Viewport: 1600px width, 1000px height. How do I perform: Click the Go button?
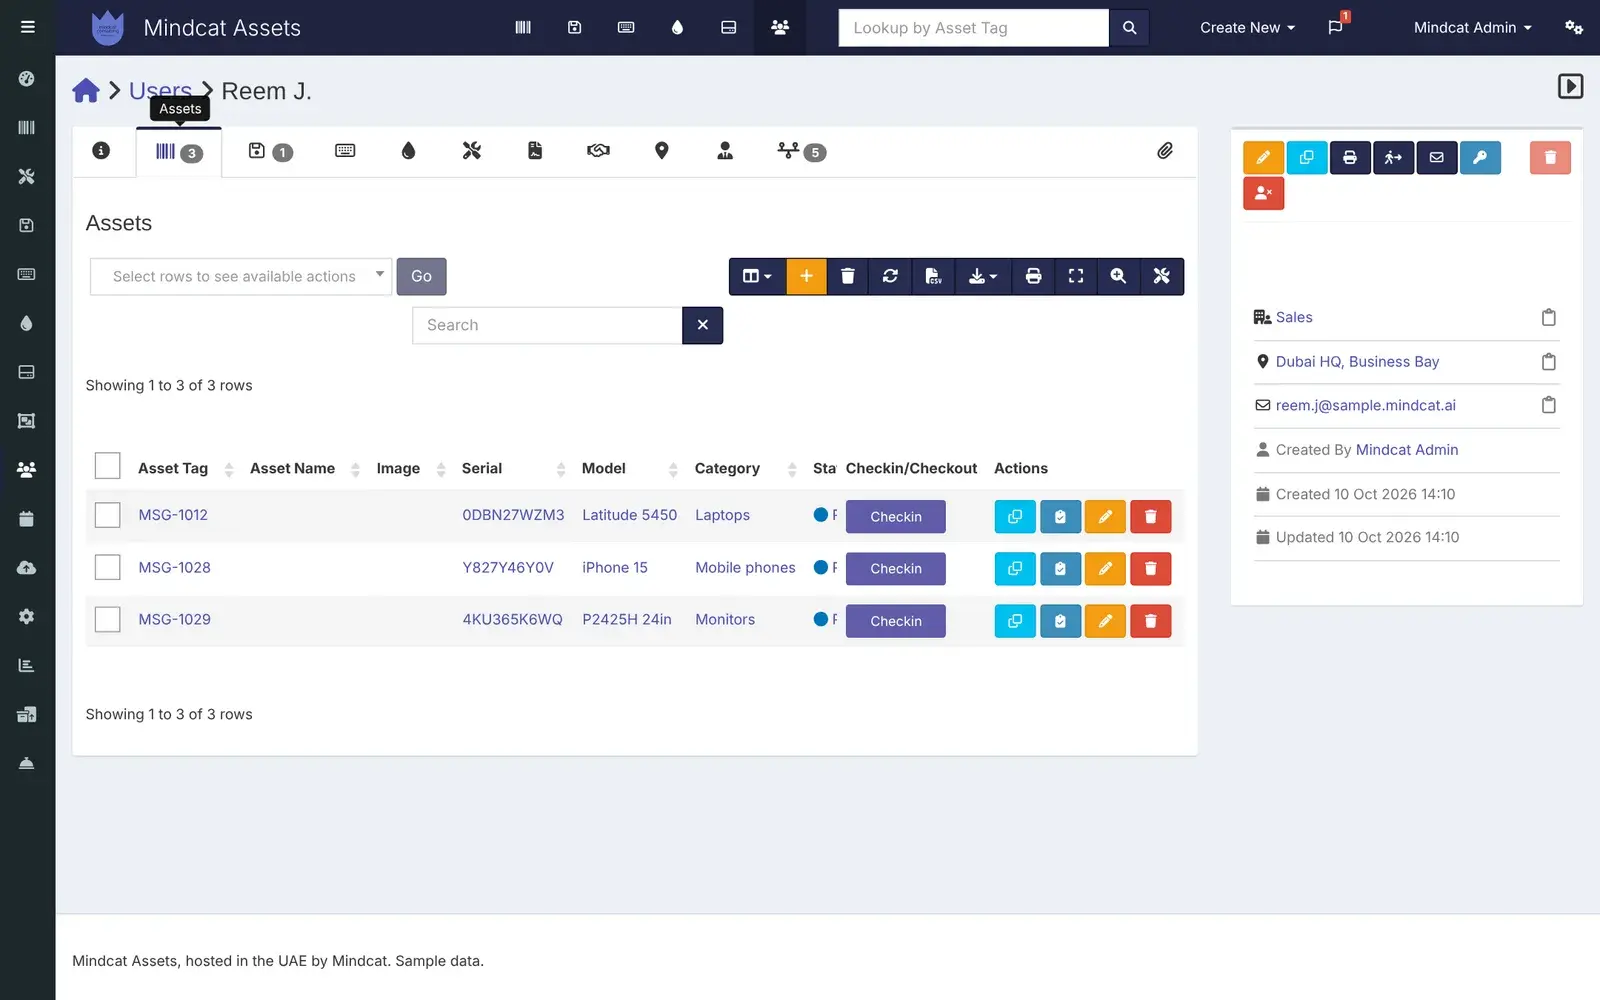click(421, 276)
